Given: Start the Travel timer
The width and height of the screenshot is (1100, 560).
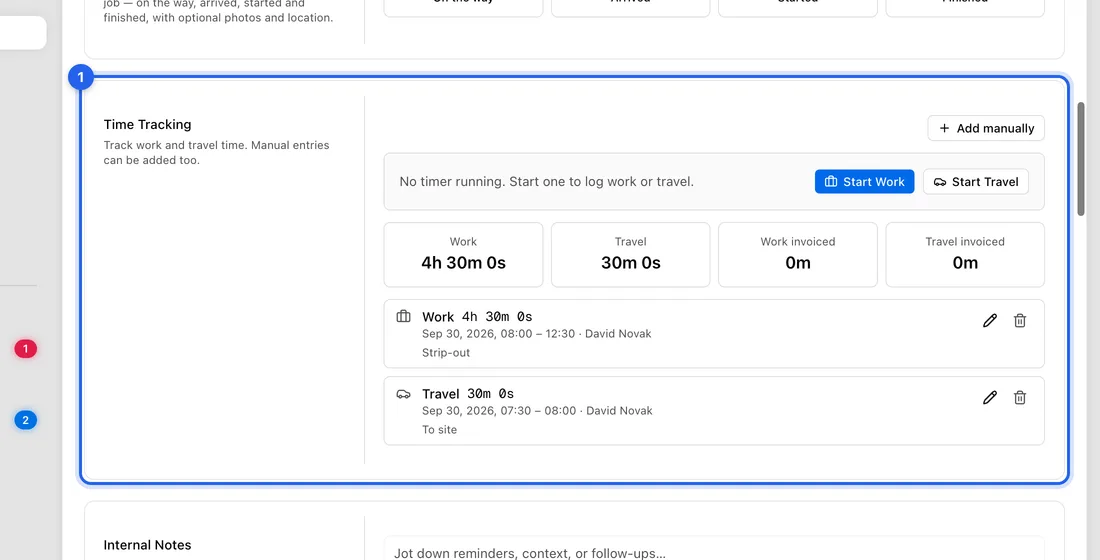Looking at the screenshot, I should click(x=975, y=182).
